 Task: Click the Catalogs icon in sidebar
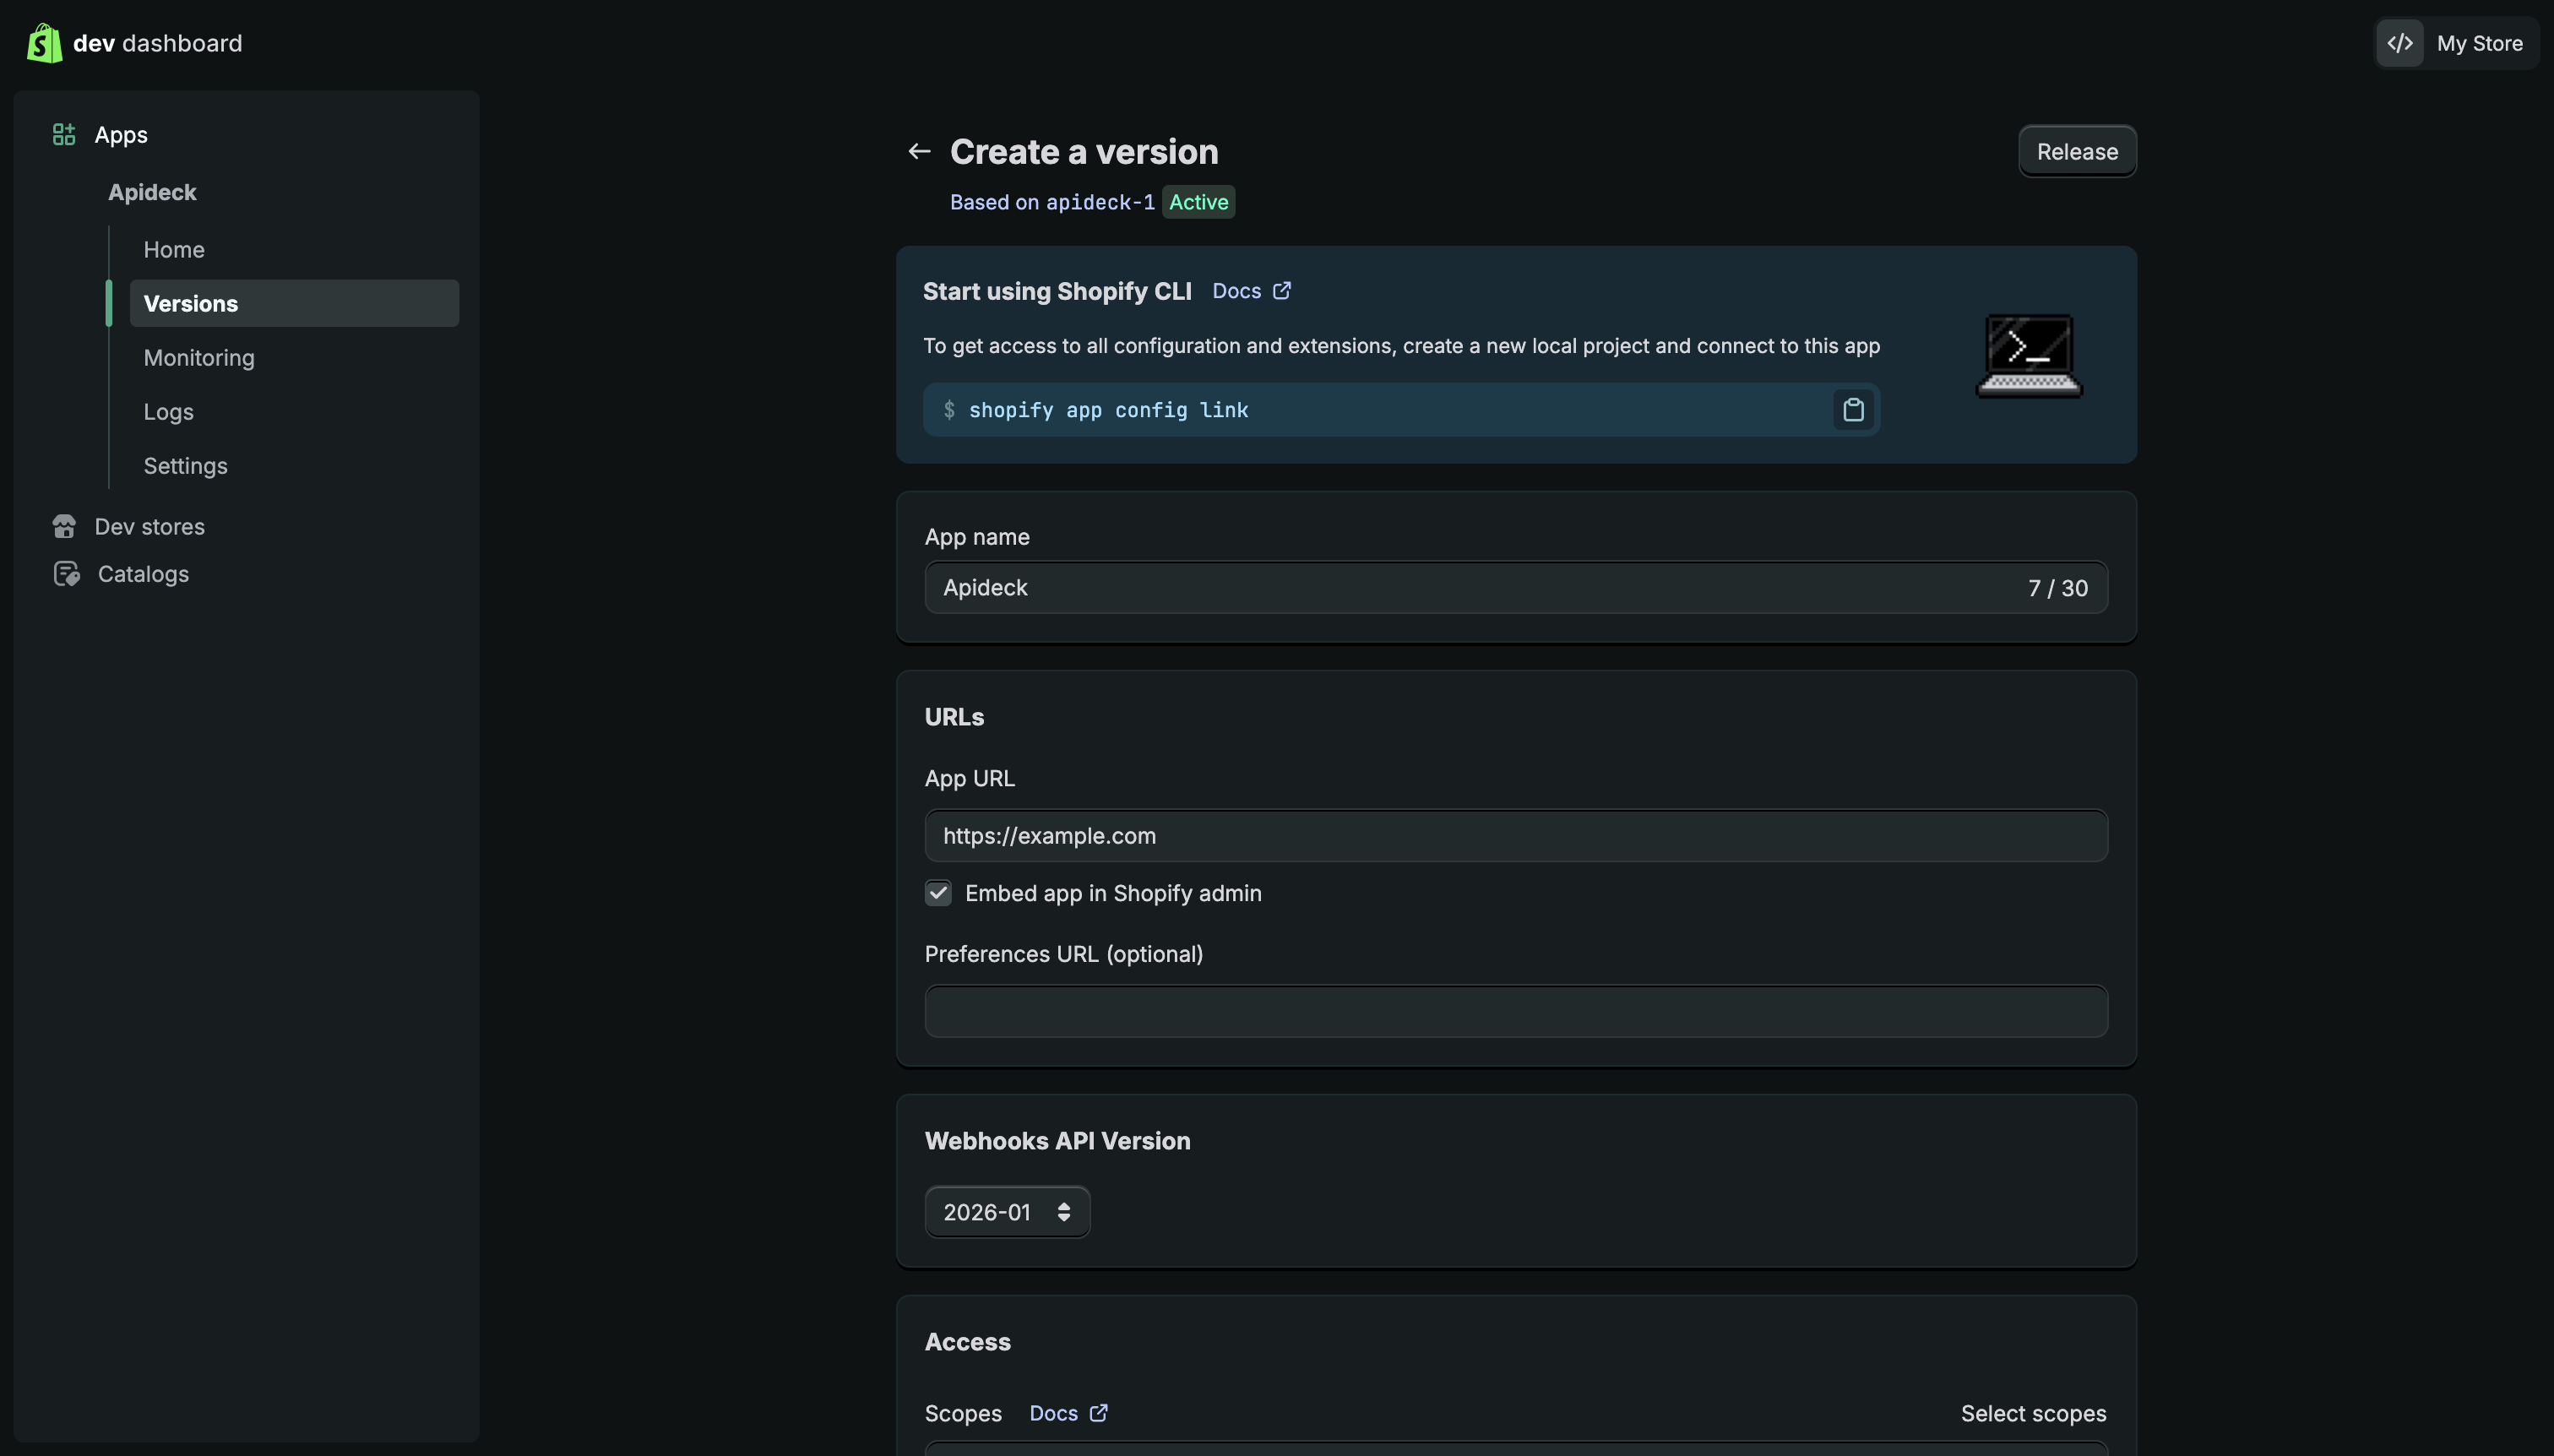click(66, 574)
